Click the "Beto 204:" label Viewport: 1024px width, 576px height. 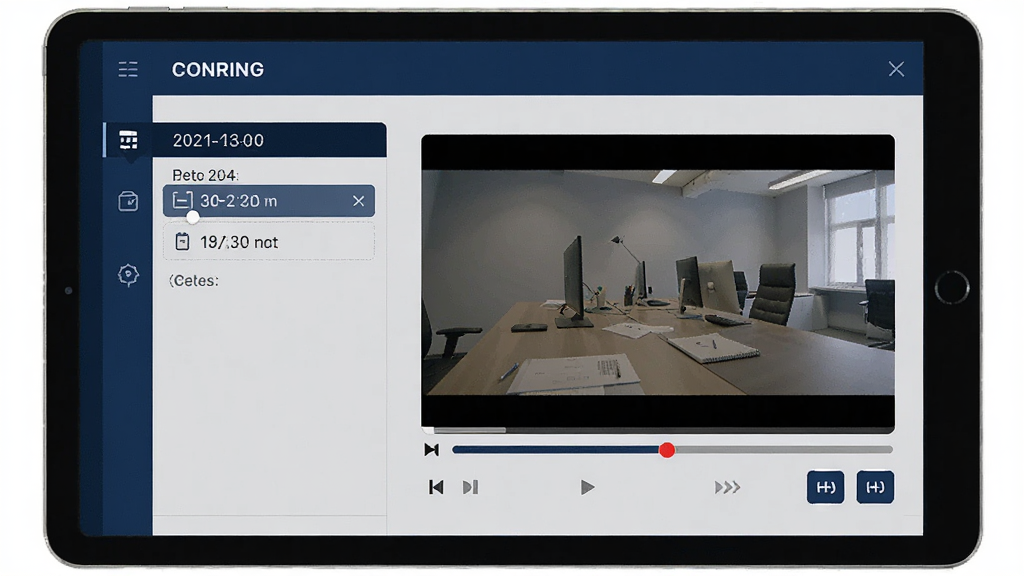pos(205,175)
